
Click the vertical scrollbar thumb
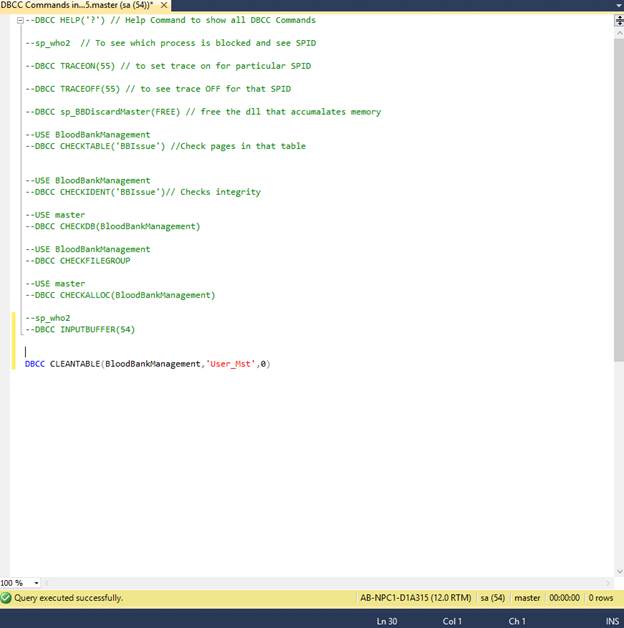[619, 200]
